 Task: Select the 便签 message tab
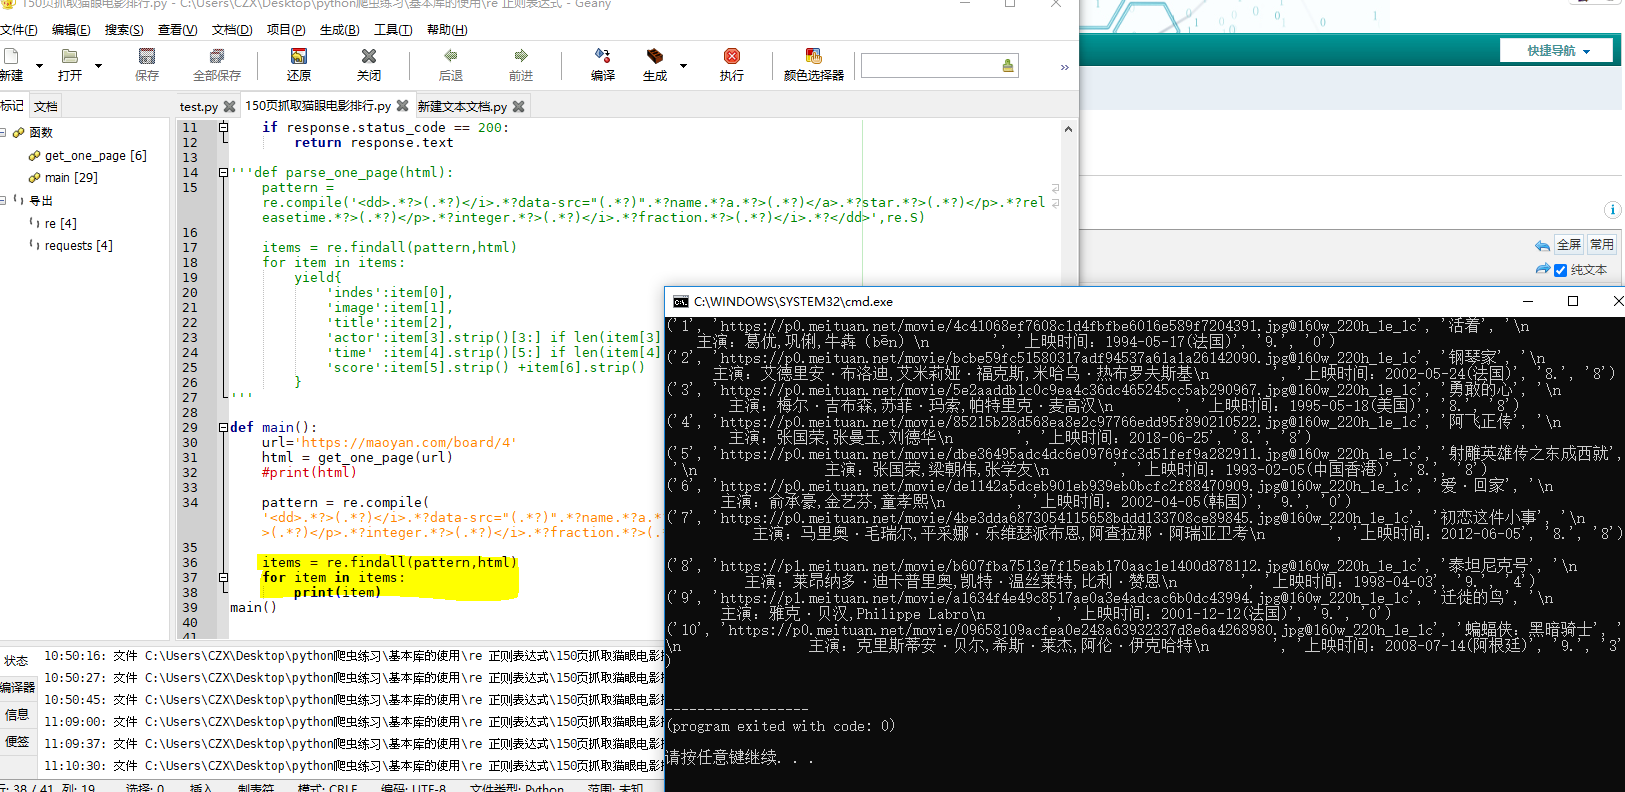17,741
